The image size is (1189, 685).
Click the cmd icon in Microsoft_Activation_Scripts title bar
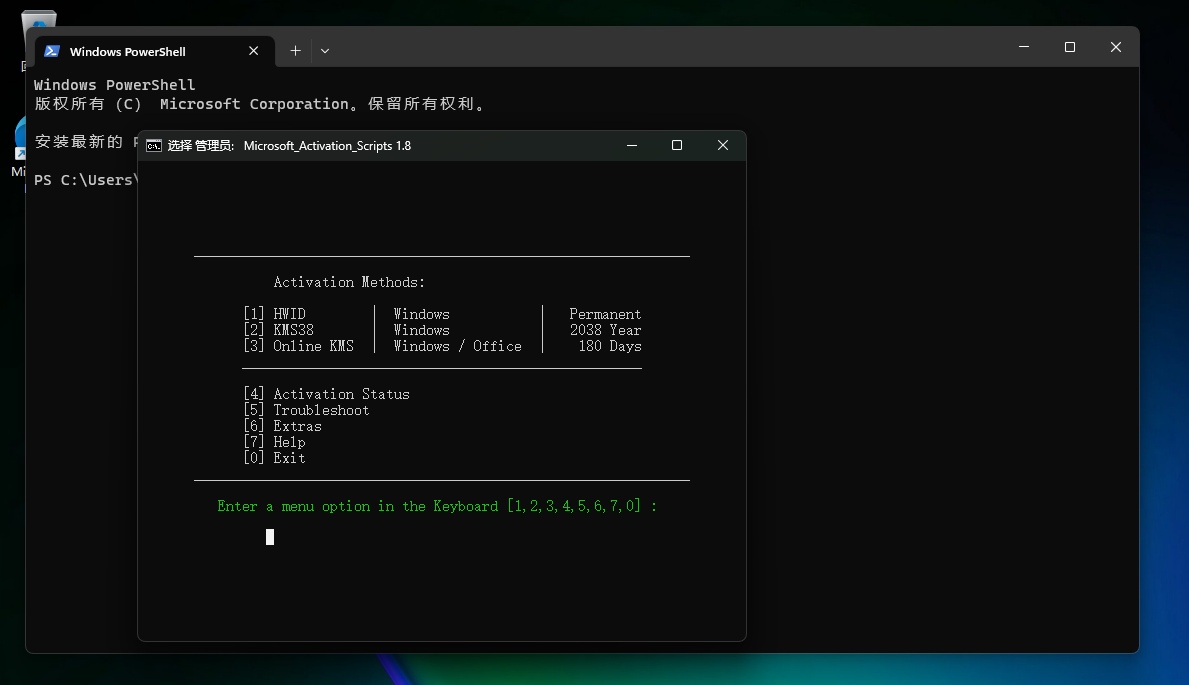(x=154, y=146)
